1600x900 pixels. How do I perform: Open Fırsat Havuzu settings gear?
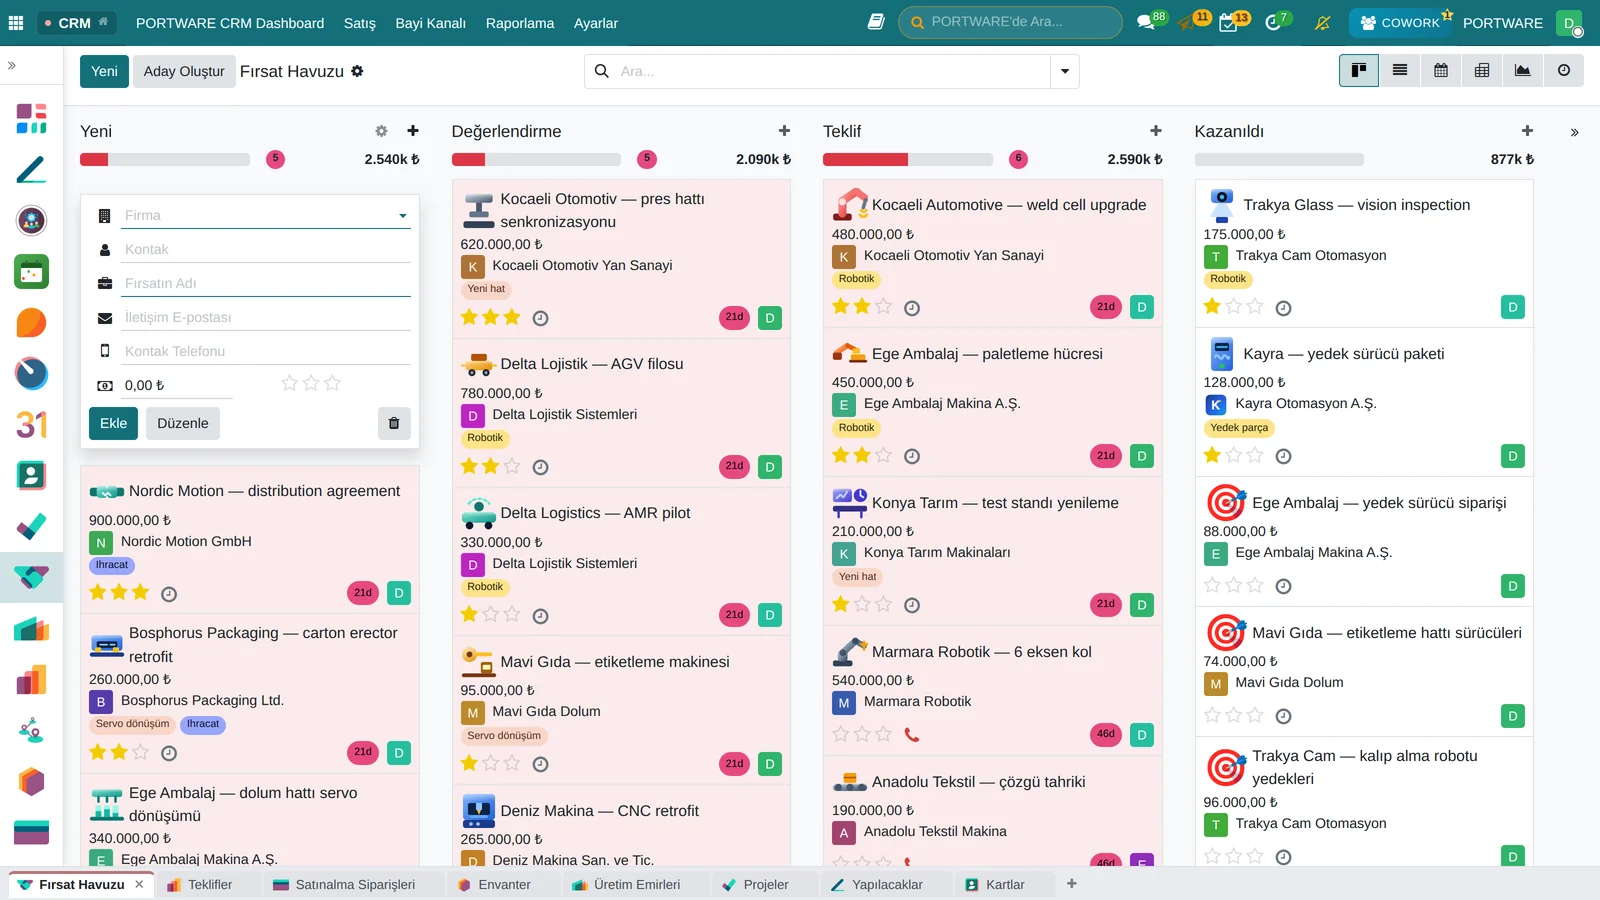[357, 71]
